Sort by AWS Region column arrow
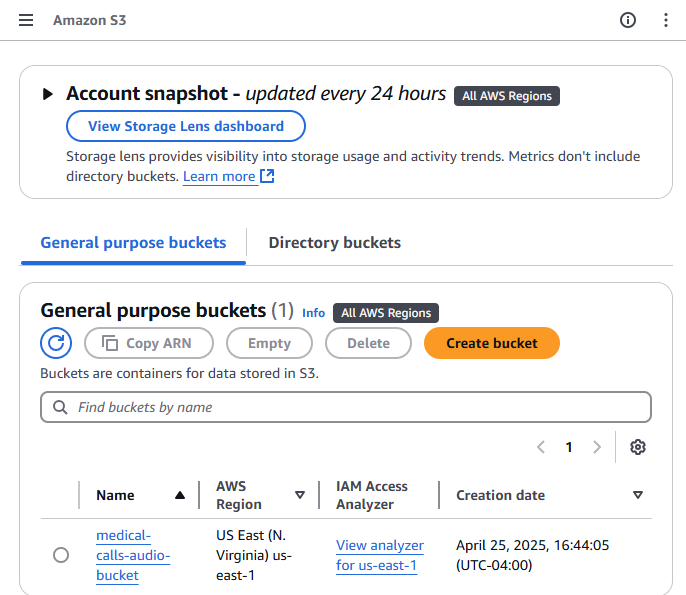Image resolution: width=686 pixels, height=595 pixels. (300, 495)
